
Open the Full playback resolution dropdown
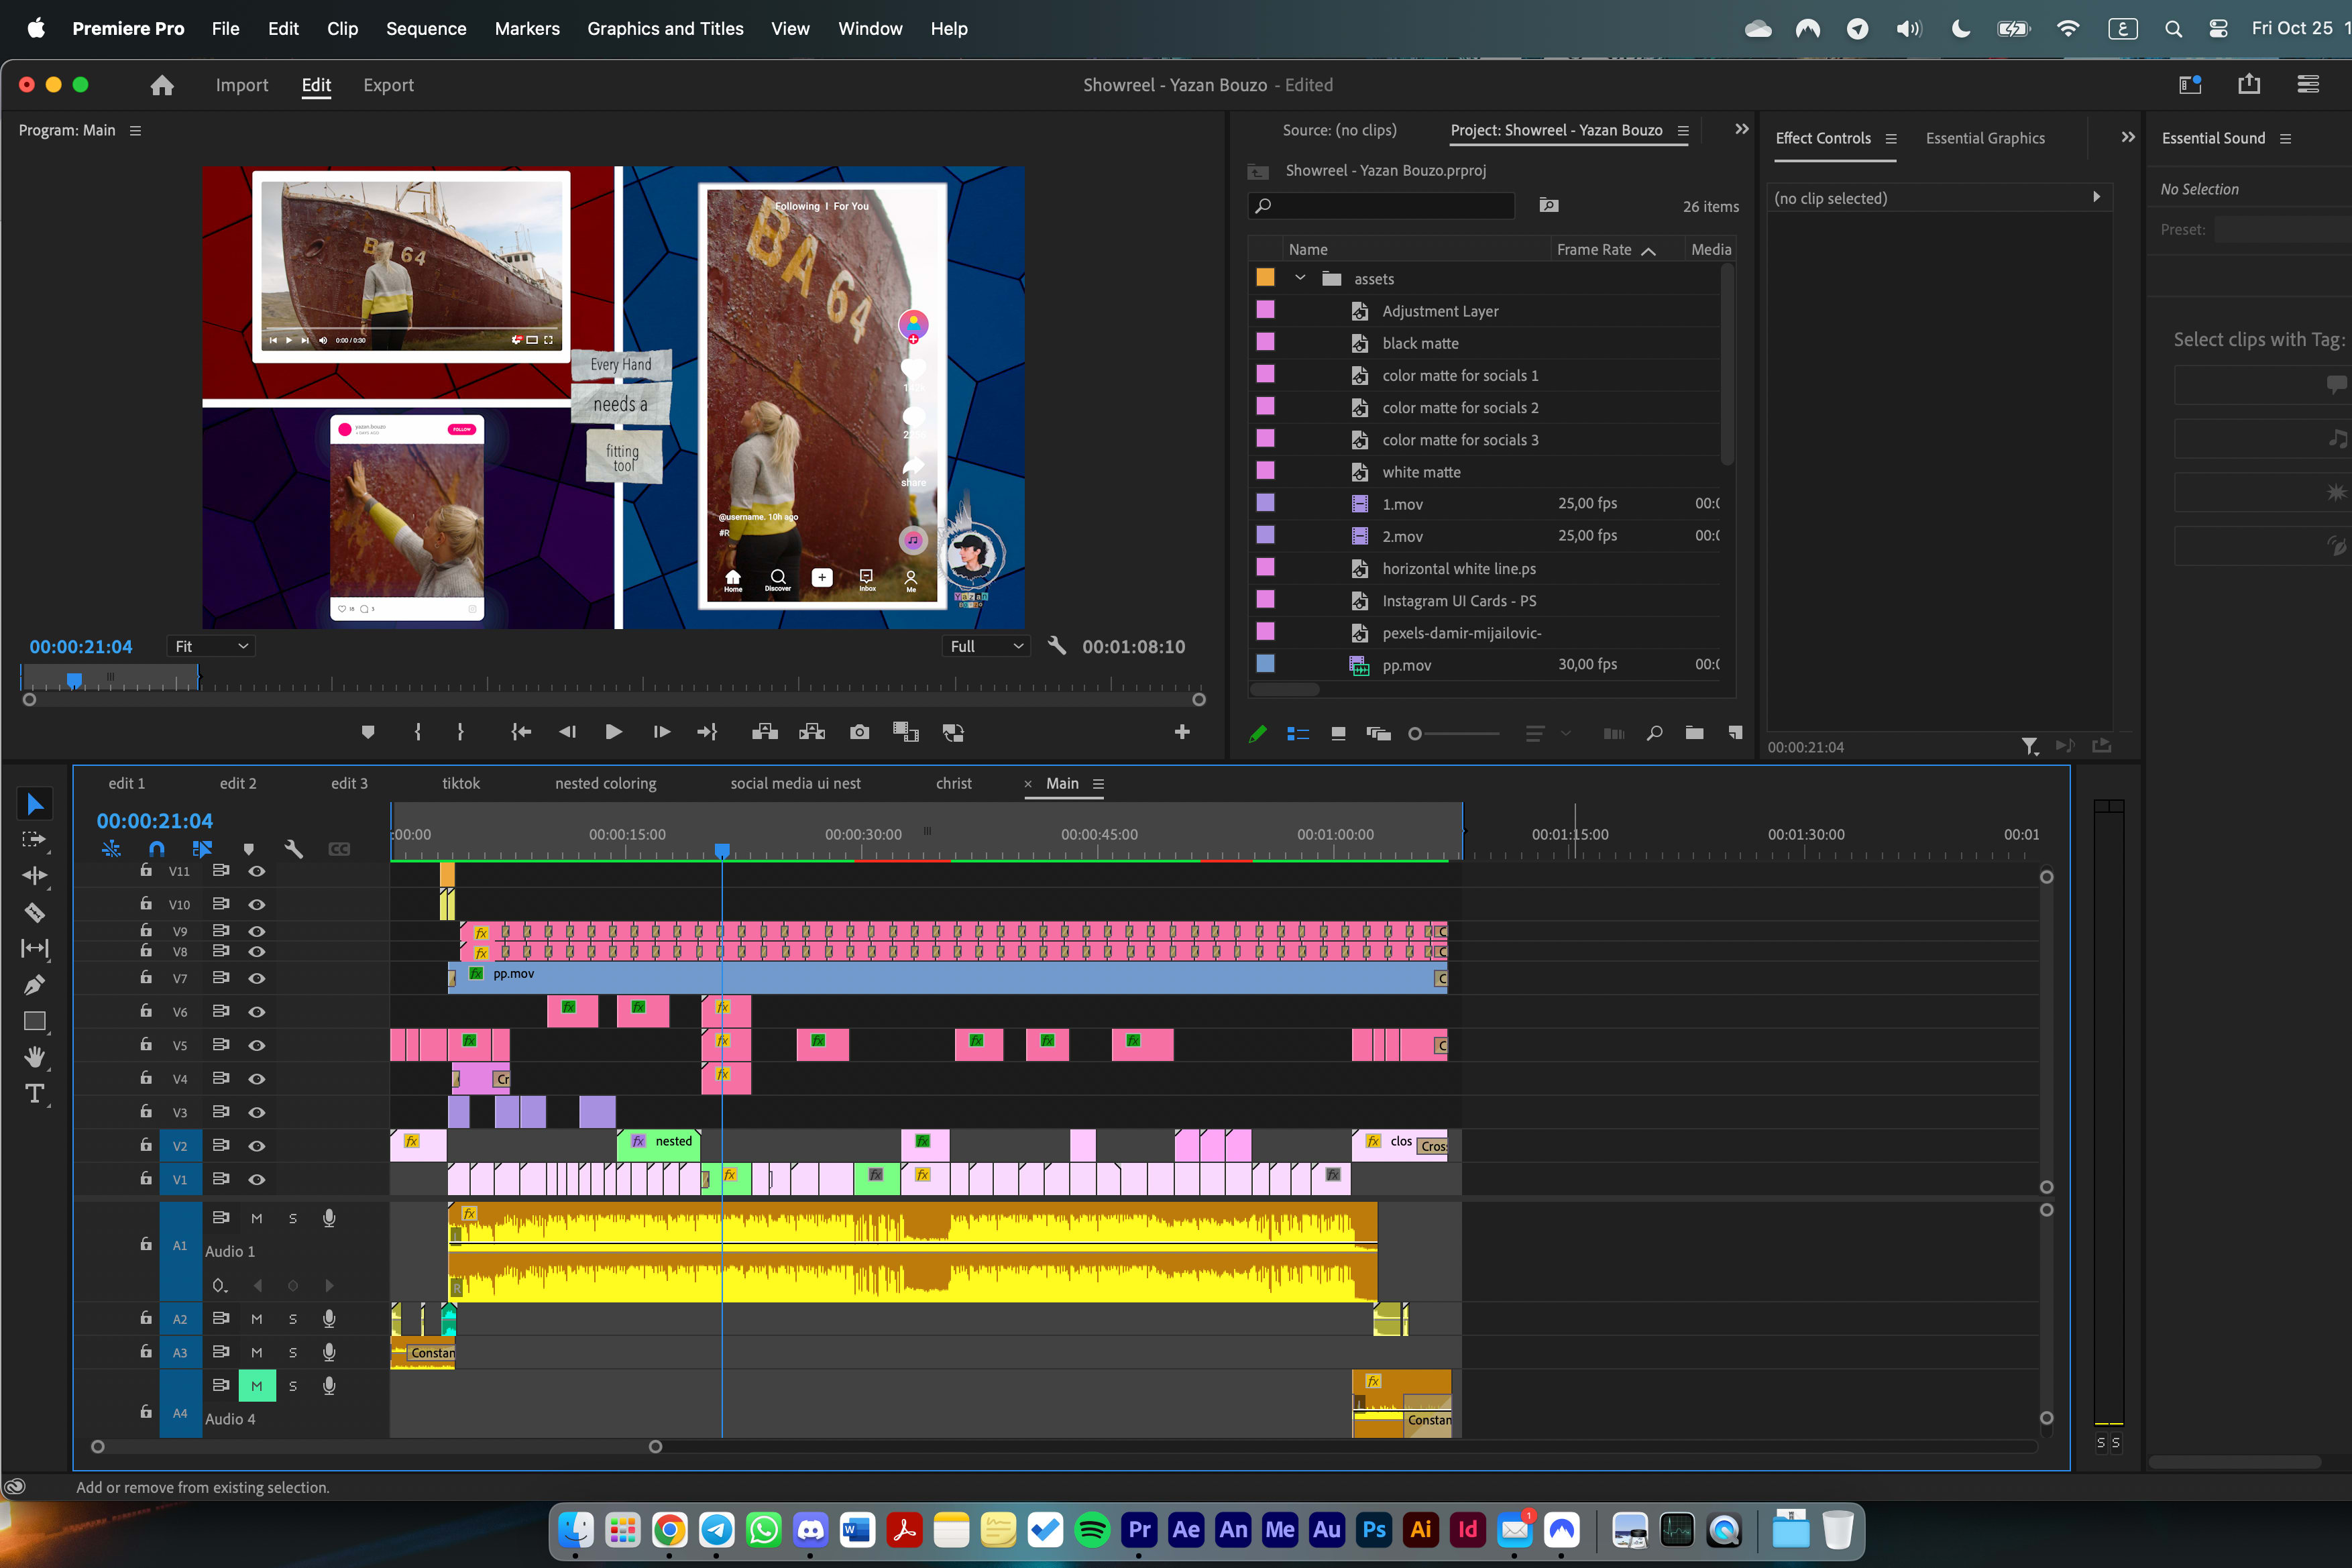pyautogui.click(x=986, y=646)
